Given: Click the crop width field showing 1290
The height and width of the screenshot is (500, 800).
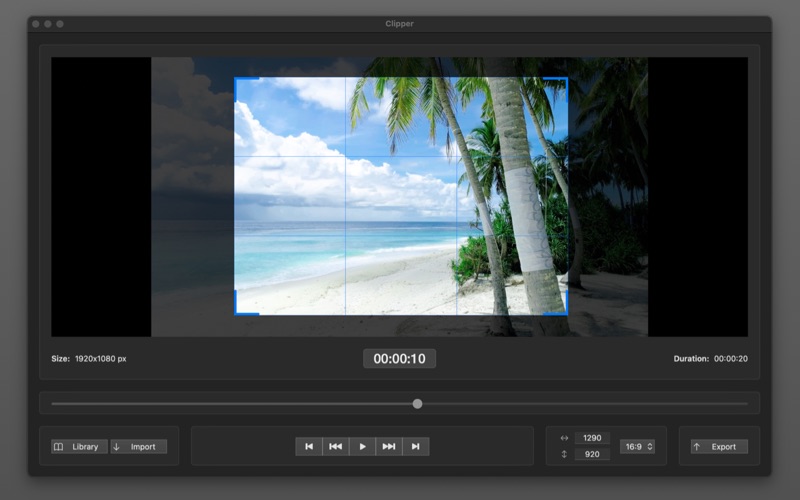Looking at the screenshot, I should [592, 438].
